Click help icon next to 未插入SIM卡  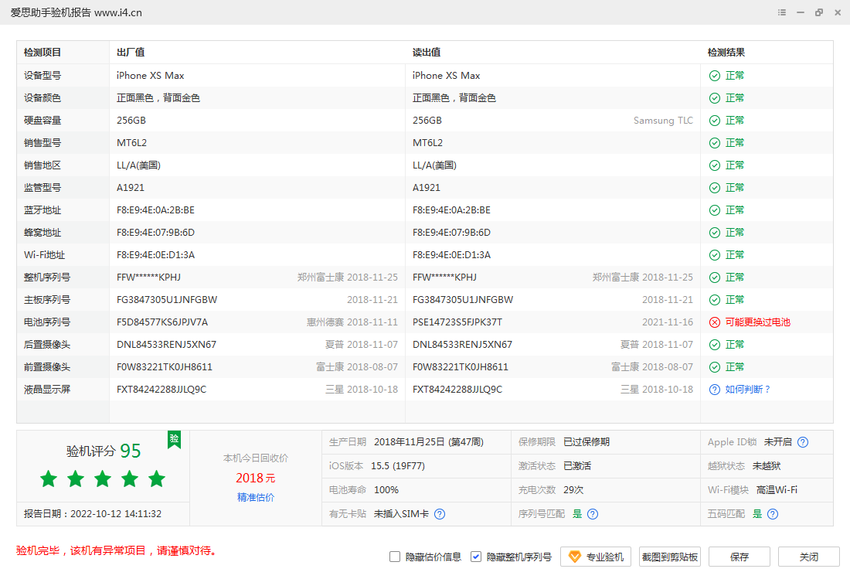click(x=440, y=514)
